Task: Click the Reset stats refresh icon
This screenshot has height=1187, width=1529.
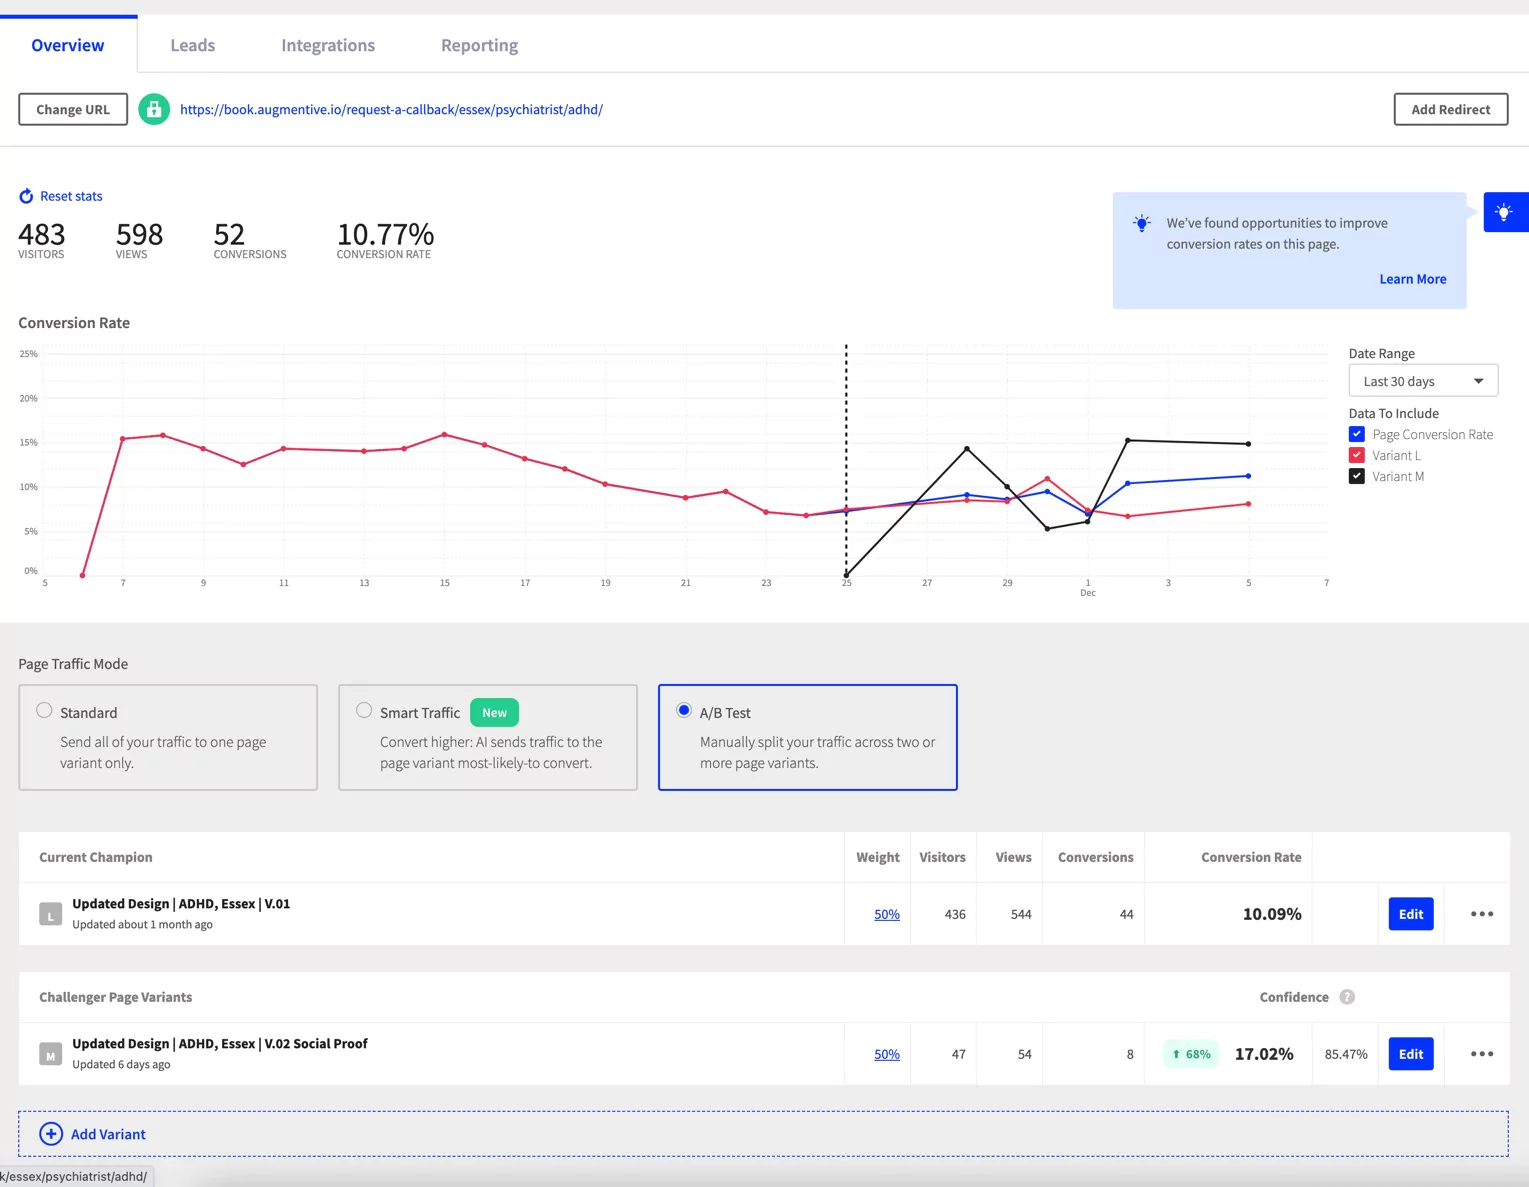Action: pos(26,196)
